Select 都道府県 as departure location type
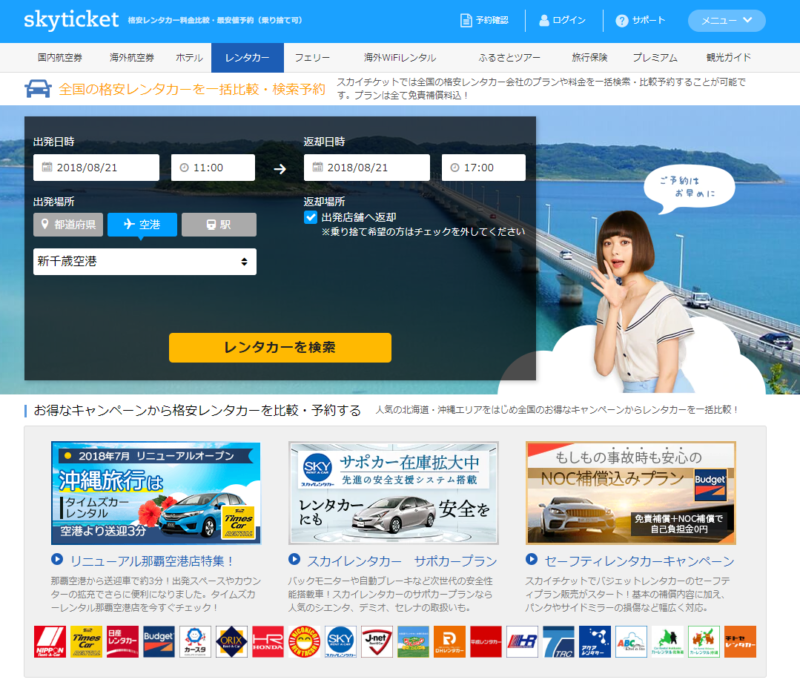The height and width of the screenshot is (691, 800). click(68, 224)
